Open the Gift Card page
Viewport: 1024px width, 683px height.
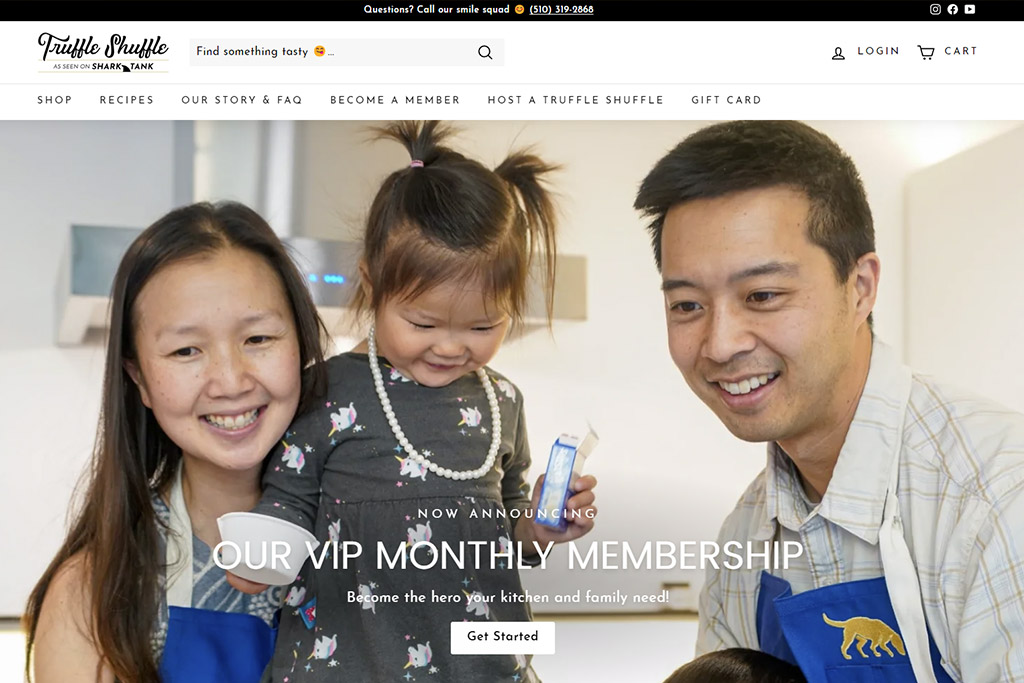click(726, 100)
